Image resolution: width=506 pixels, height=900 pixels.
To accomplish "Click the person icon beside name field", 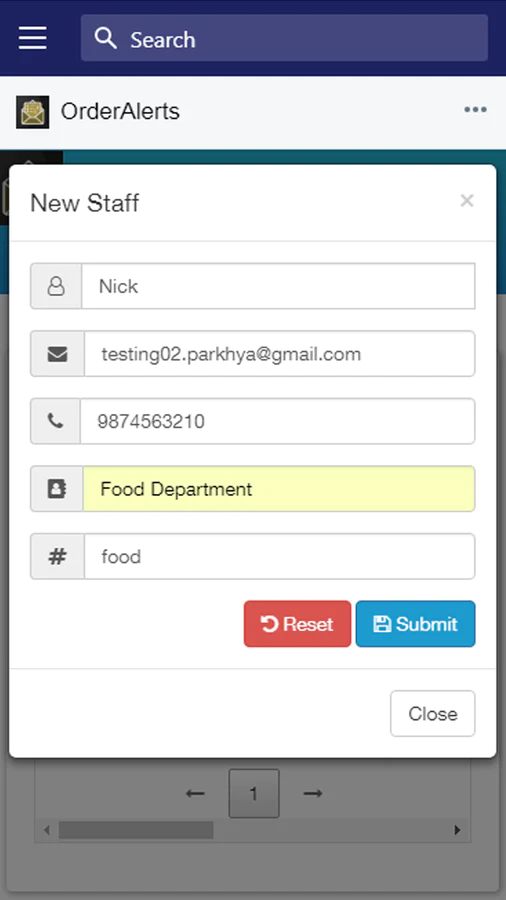I will 56,286.
